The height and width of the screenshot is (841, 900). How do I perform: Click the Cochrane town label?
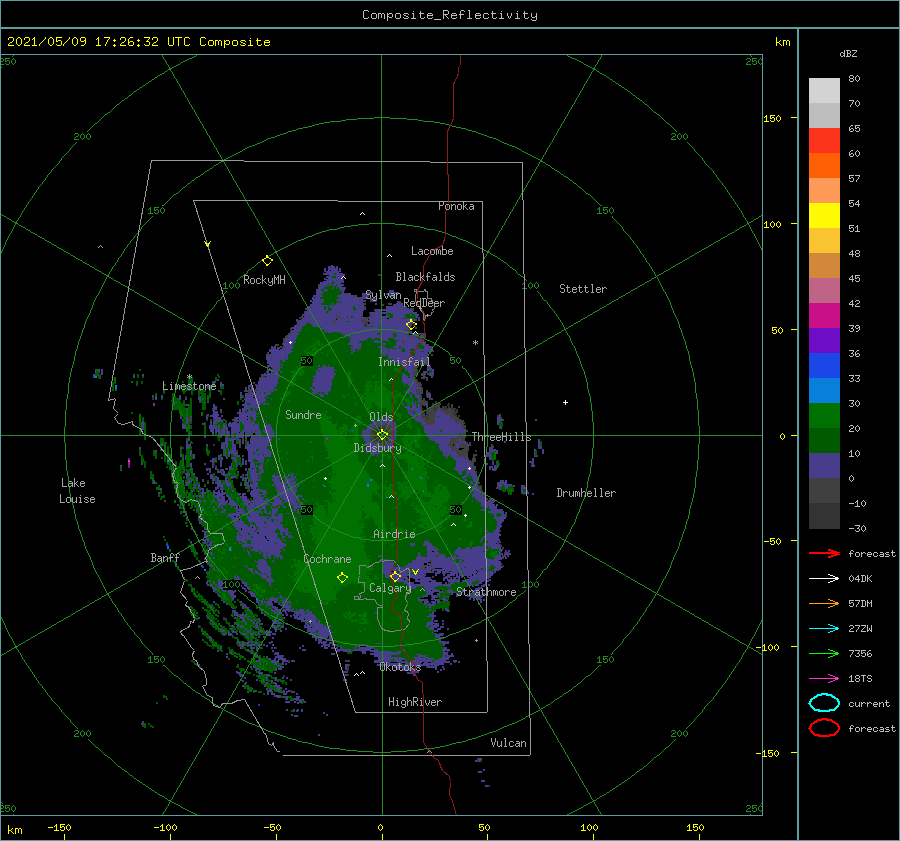(327, 559)
